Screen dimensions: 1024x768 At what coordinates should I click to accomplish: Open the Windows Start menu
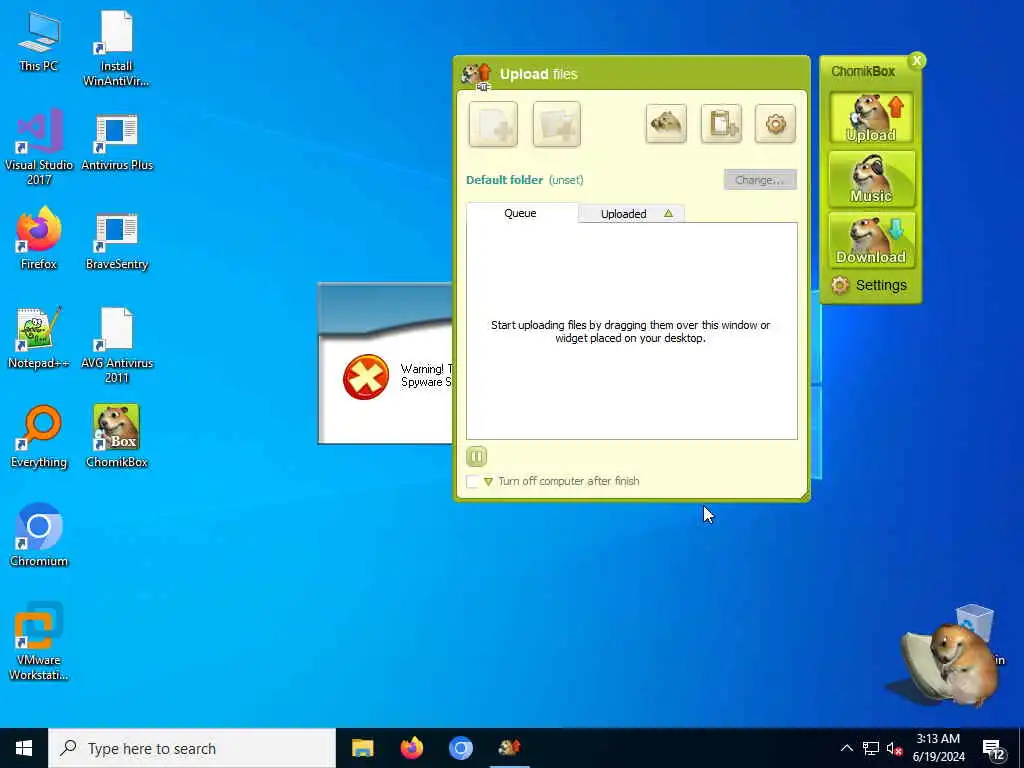pyautogui.click(x=24, y=748)
